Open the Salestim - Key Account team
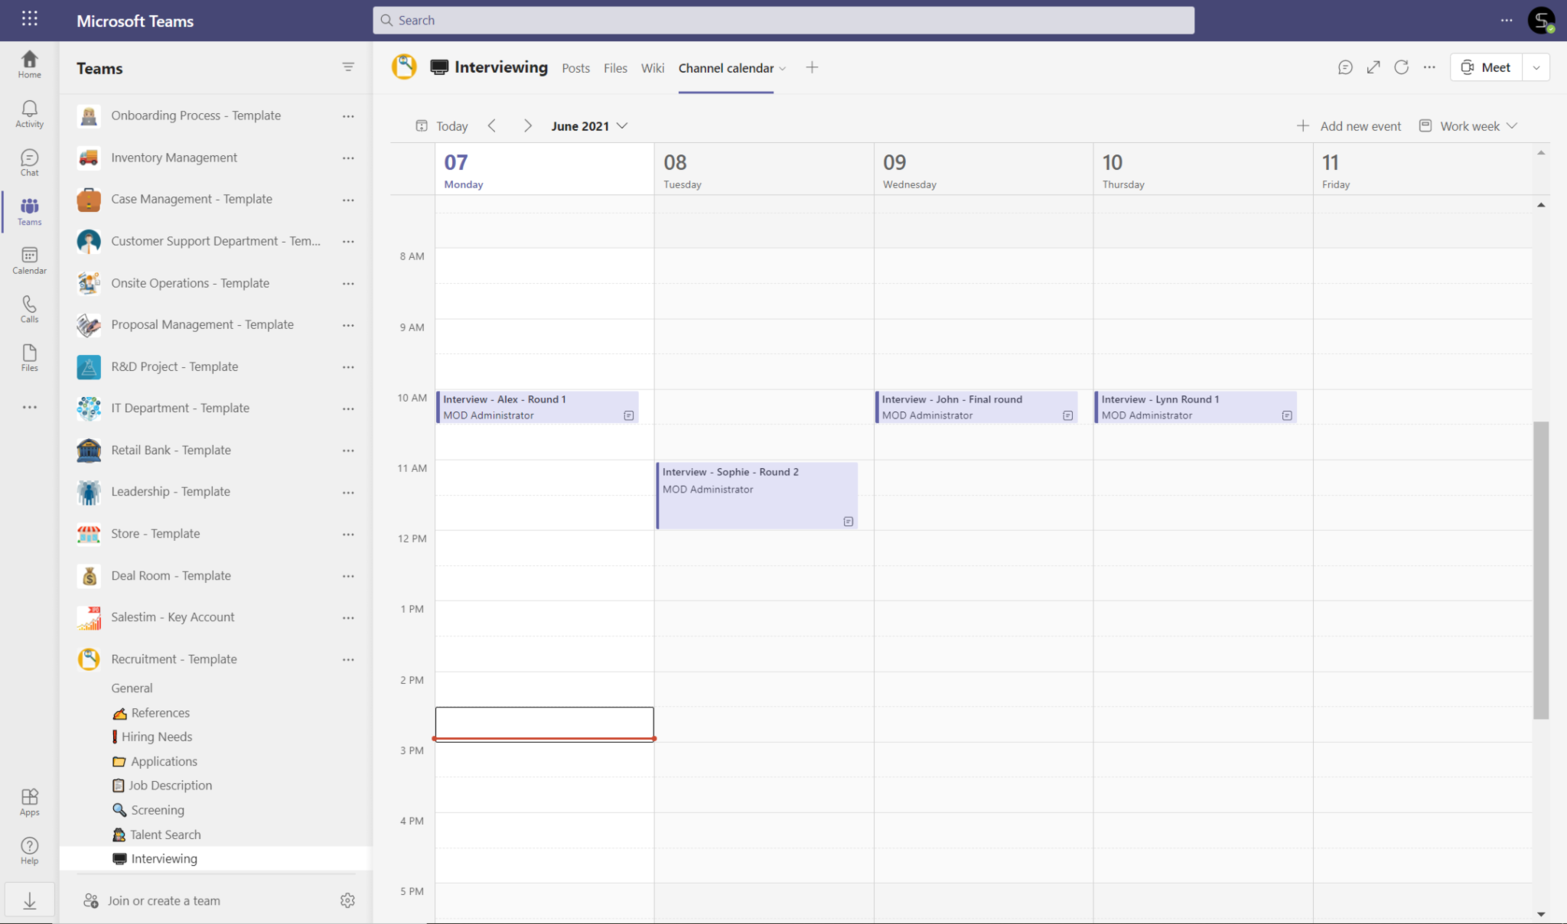 [x=172, y=617]
